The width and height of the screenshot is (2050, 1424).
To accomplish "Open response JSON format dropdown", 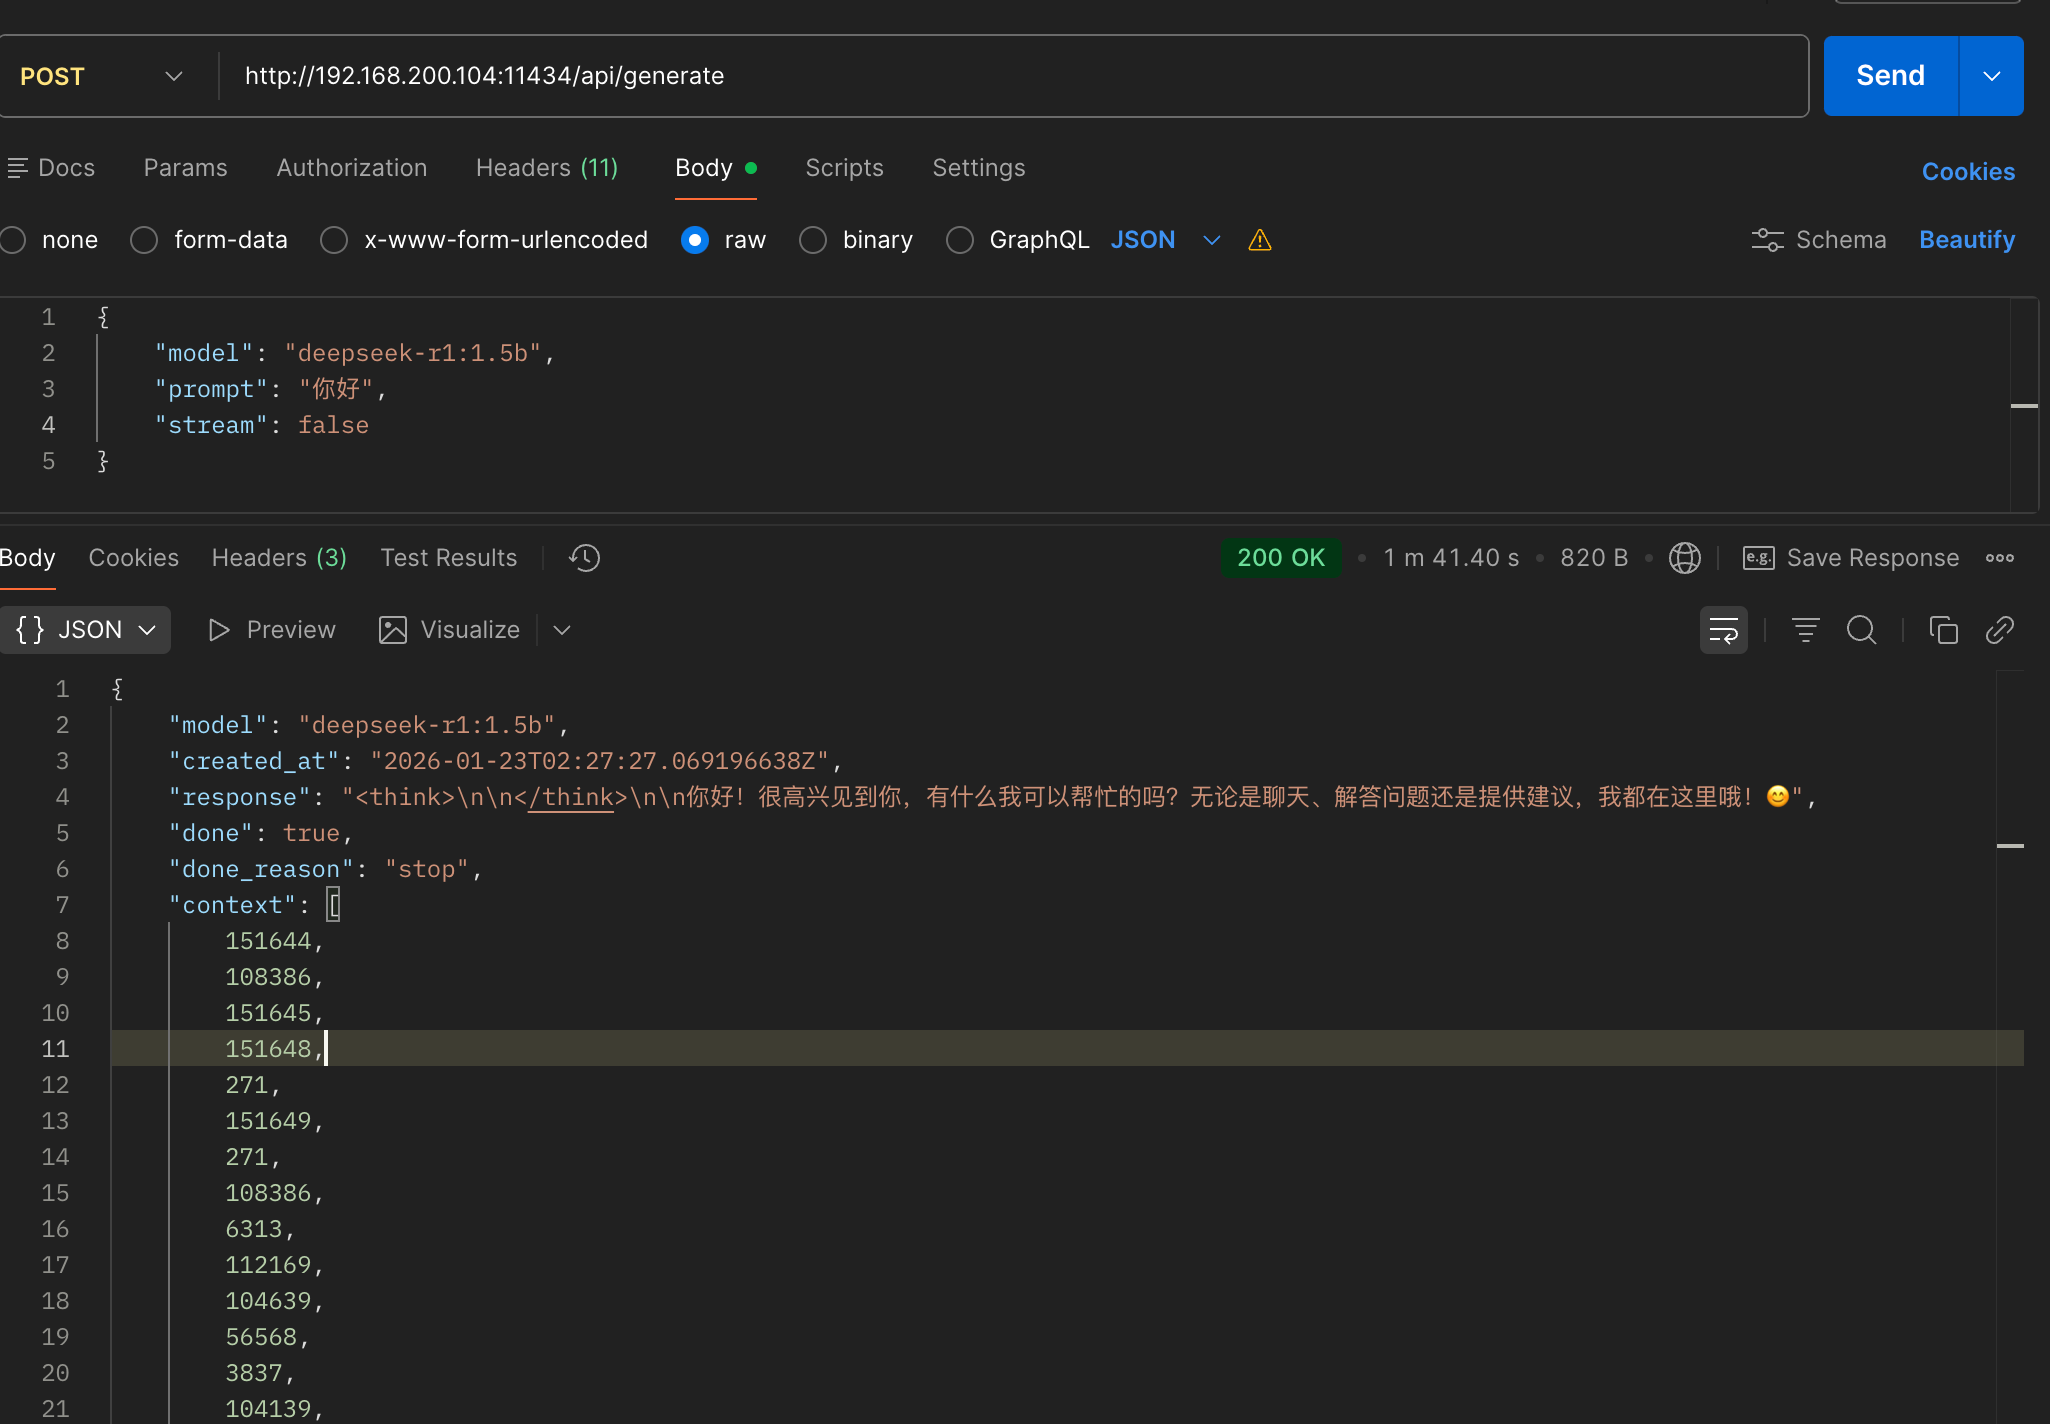I will pos(86,630).
